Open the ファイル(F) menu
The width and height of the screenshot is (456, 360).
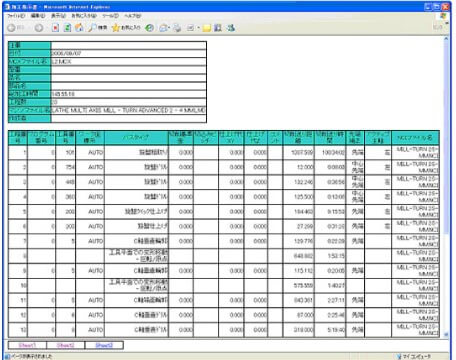point(16,16)
